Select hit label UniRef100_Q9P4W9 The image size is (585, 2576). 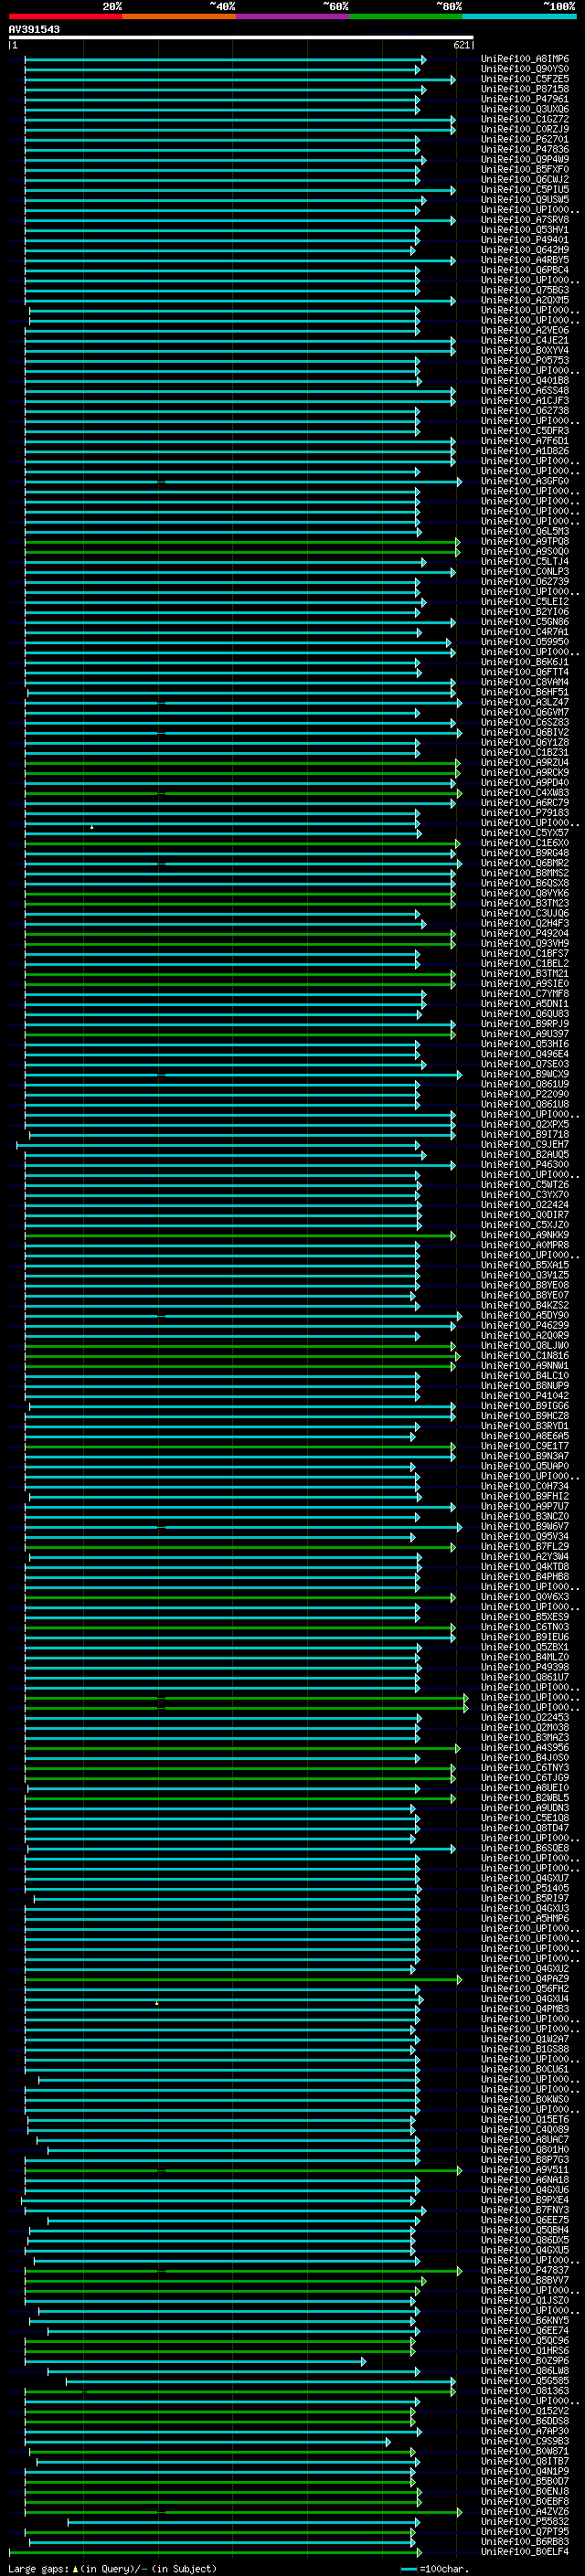point(525,160)
